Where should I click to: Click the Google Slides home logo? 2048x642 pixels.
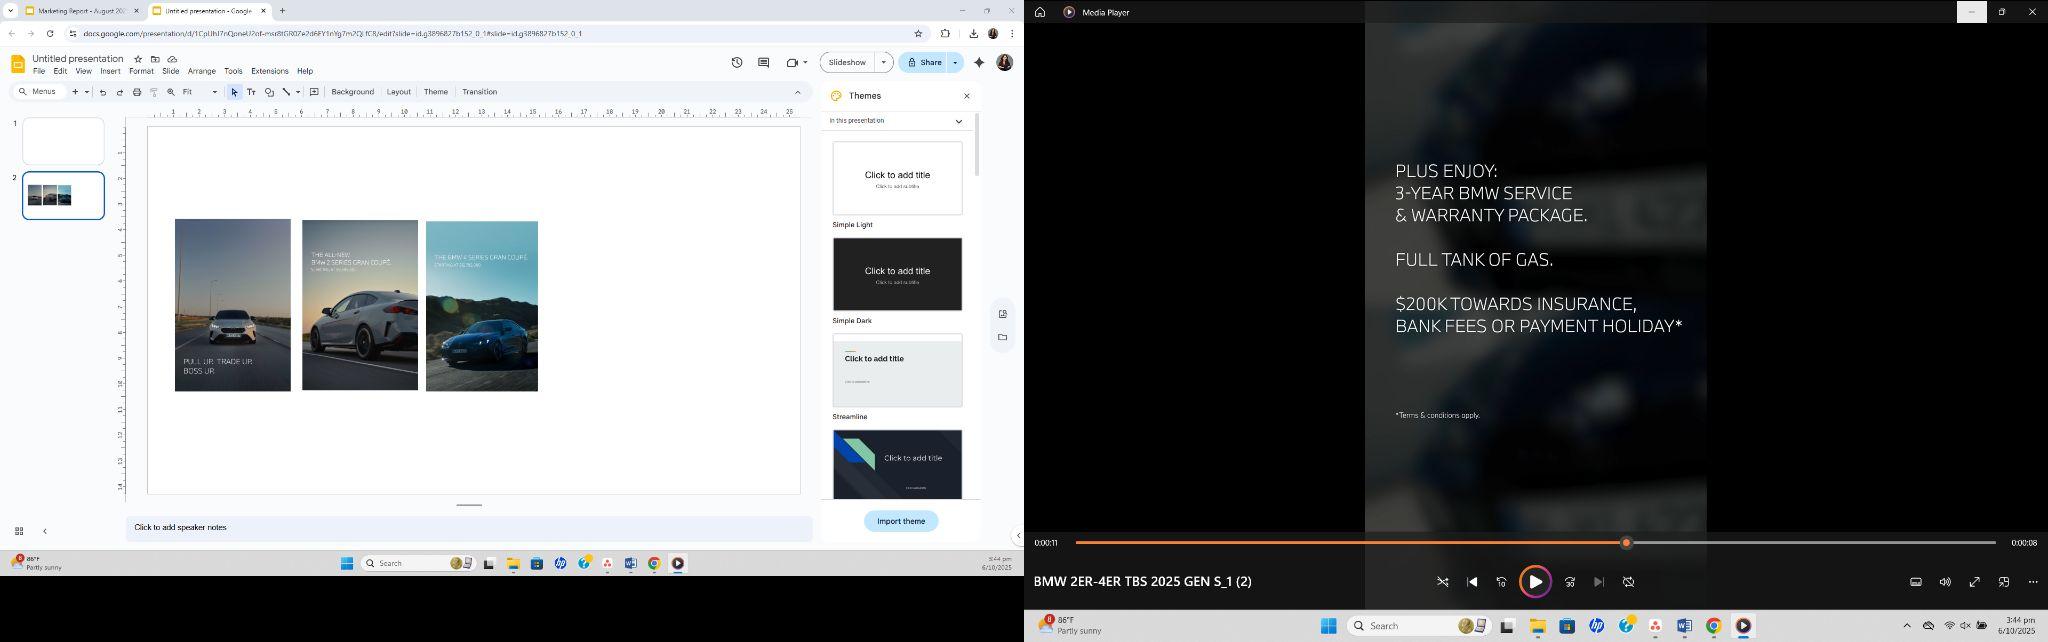point(18,64)
